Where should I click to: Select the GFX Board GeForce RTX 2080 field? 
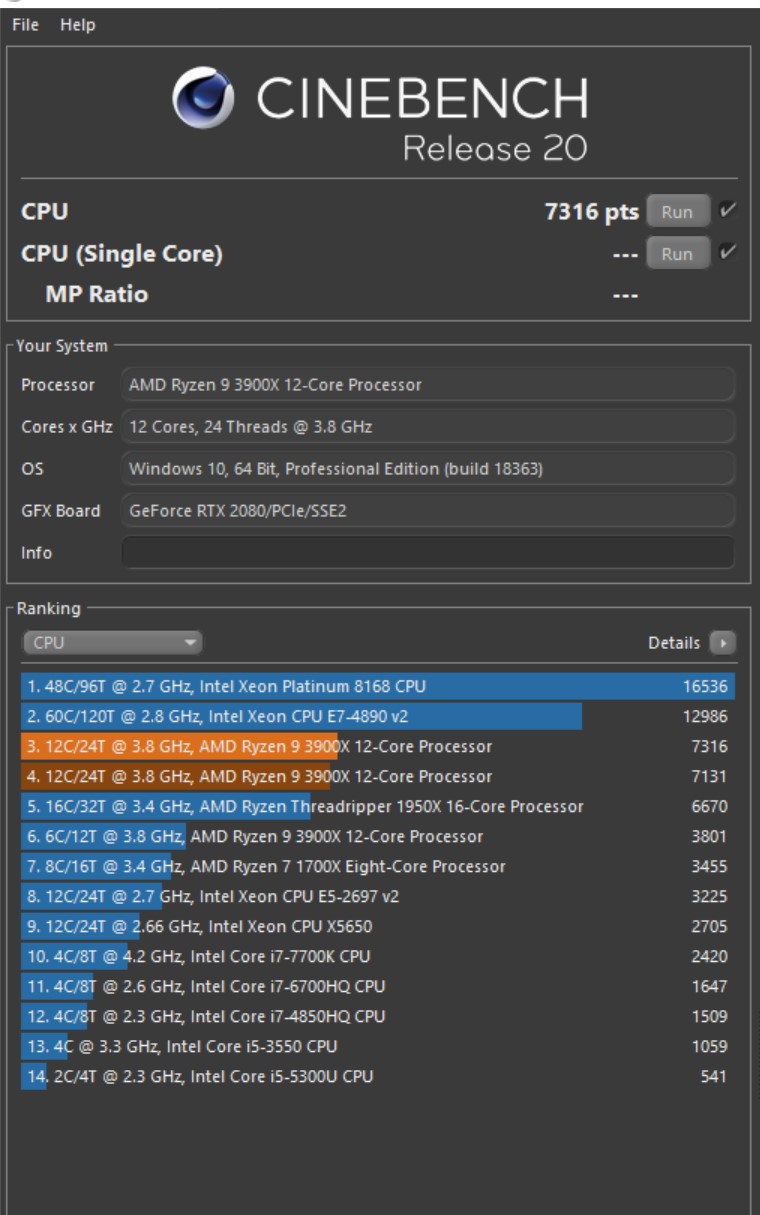(428, 511)
